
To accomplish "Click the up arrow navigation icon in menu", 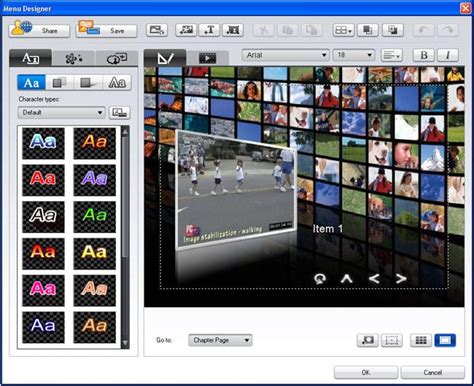I will click(347, 278).
